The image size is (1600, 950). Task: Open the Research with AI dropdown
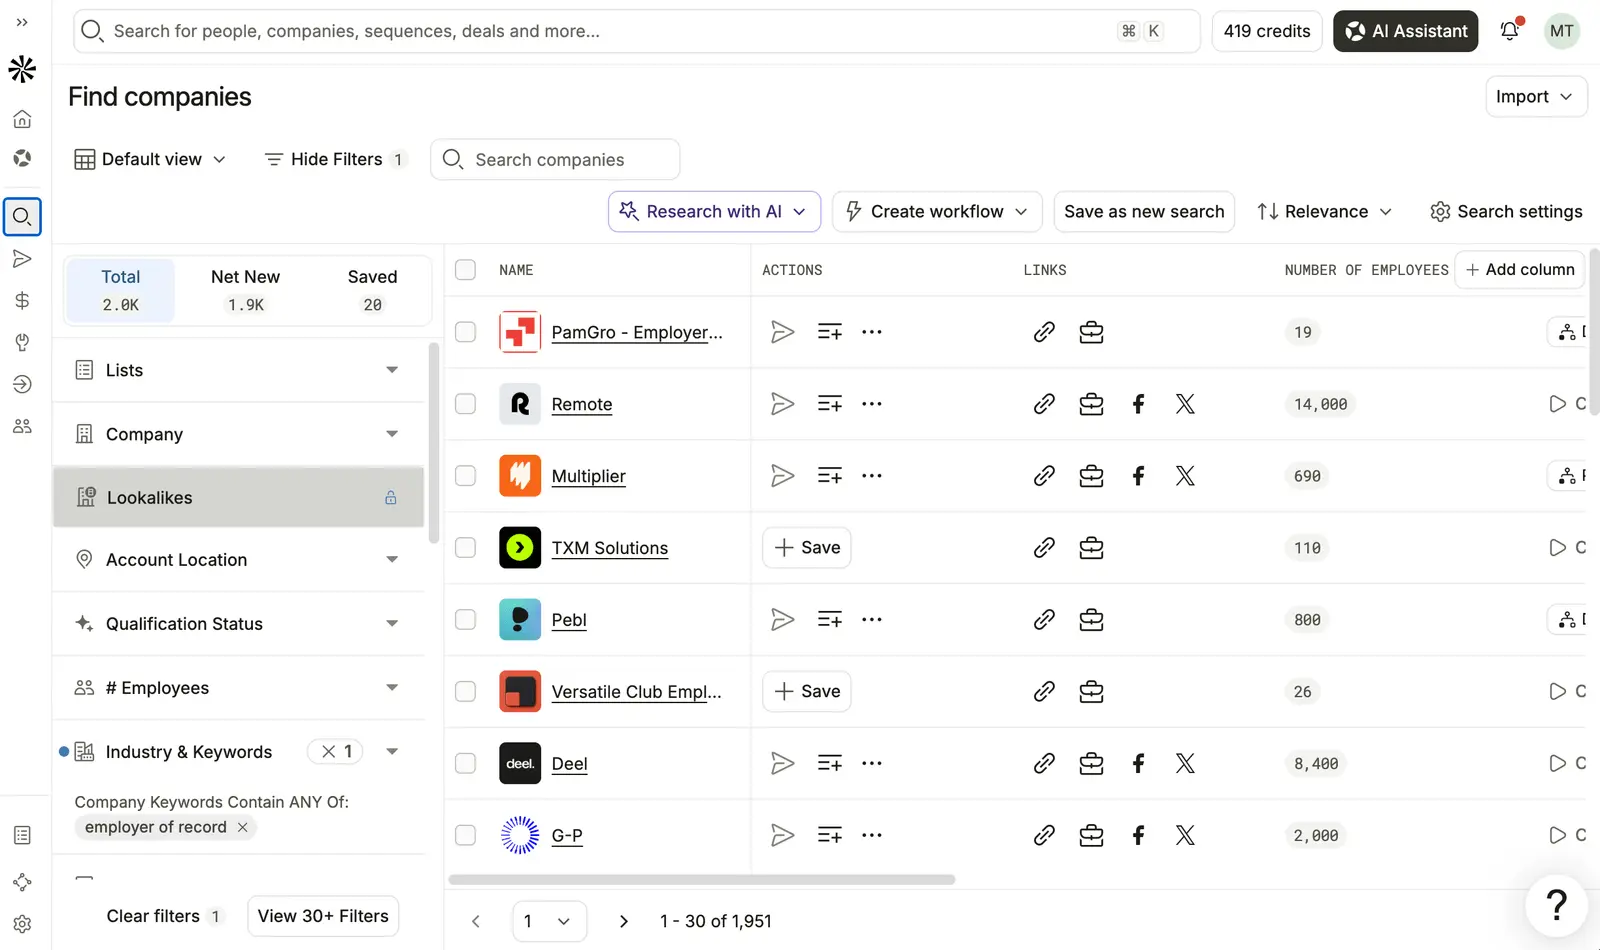(x=714, y=212)
